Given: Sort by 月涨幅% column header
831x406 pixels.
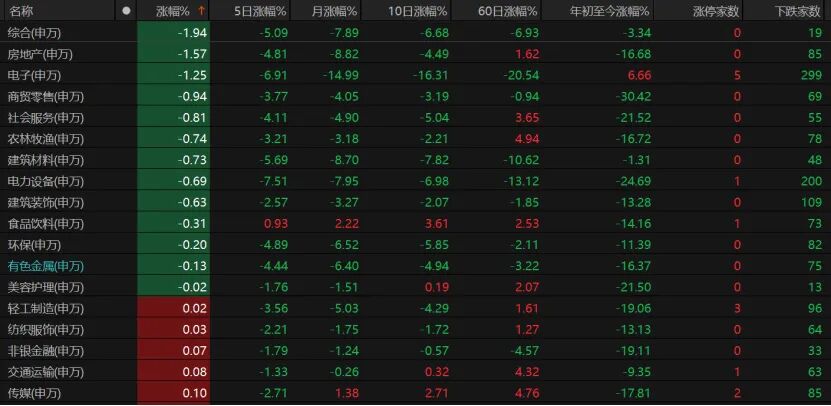Looking at the screenshot, I should click(x=336, y=11).
